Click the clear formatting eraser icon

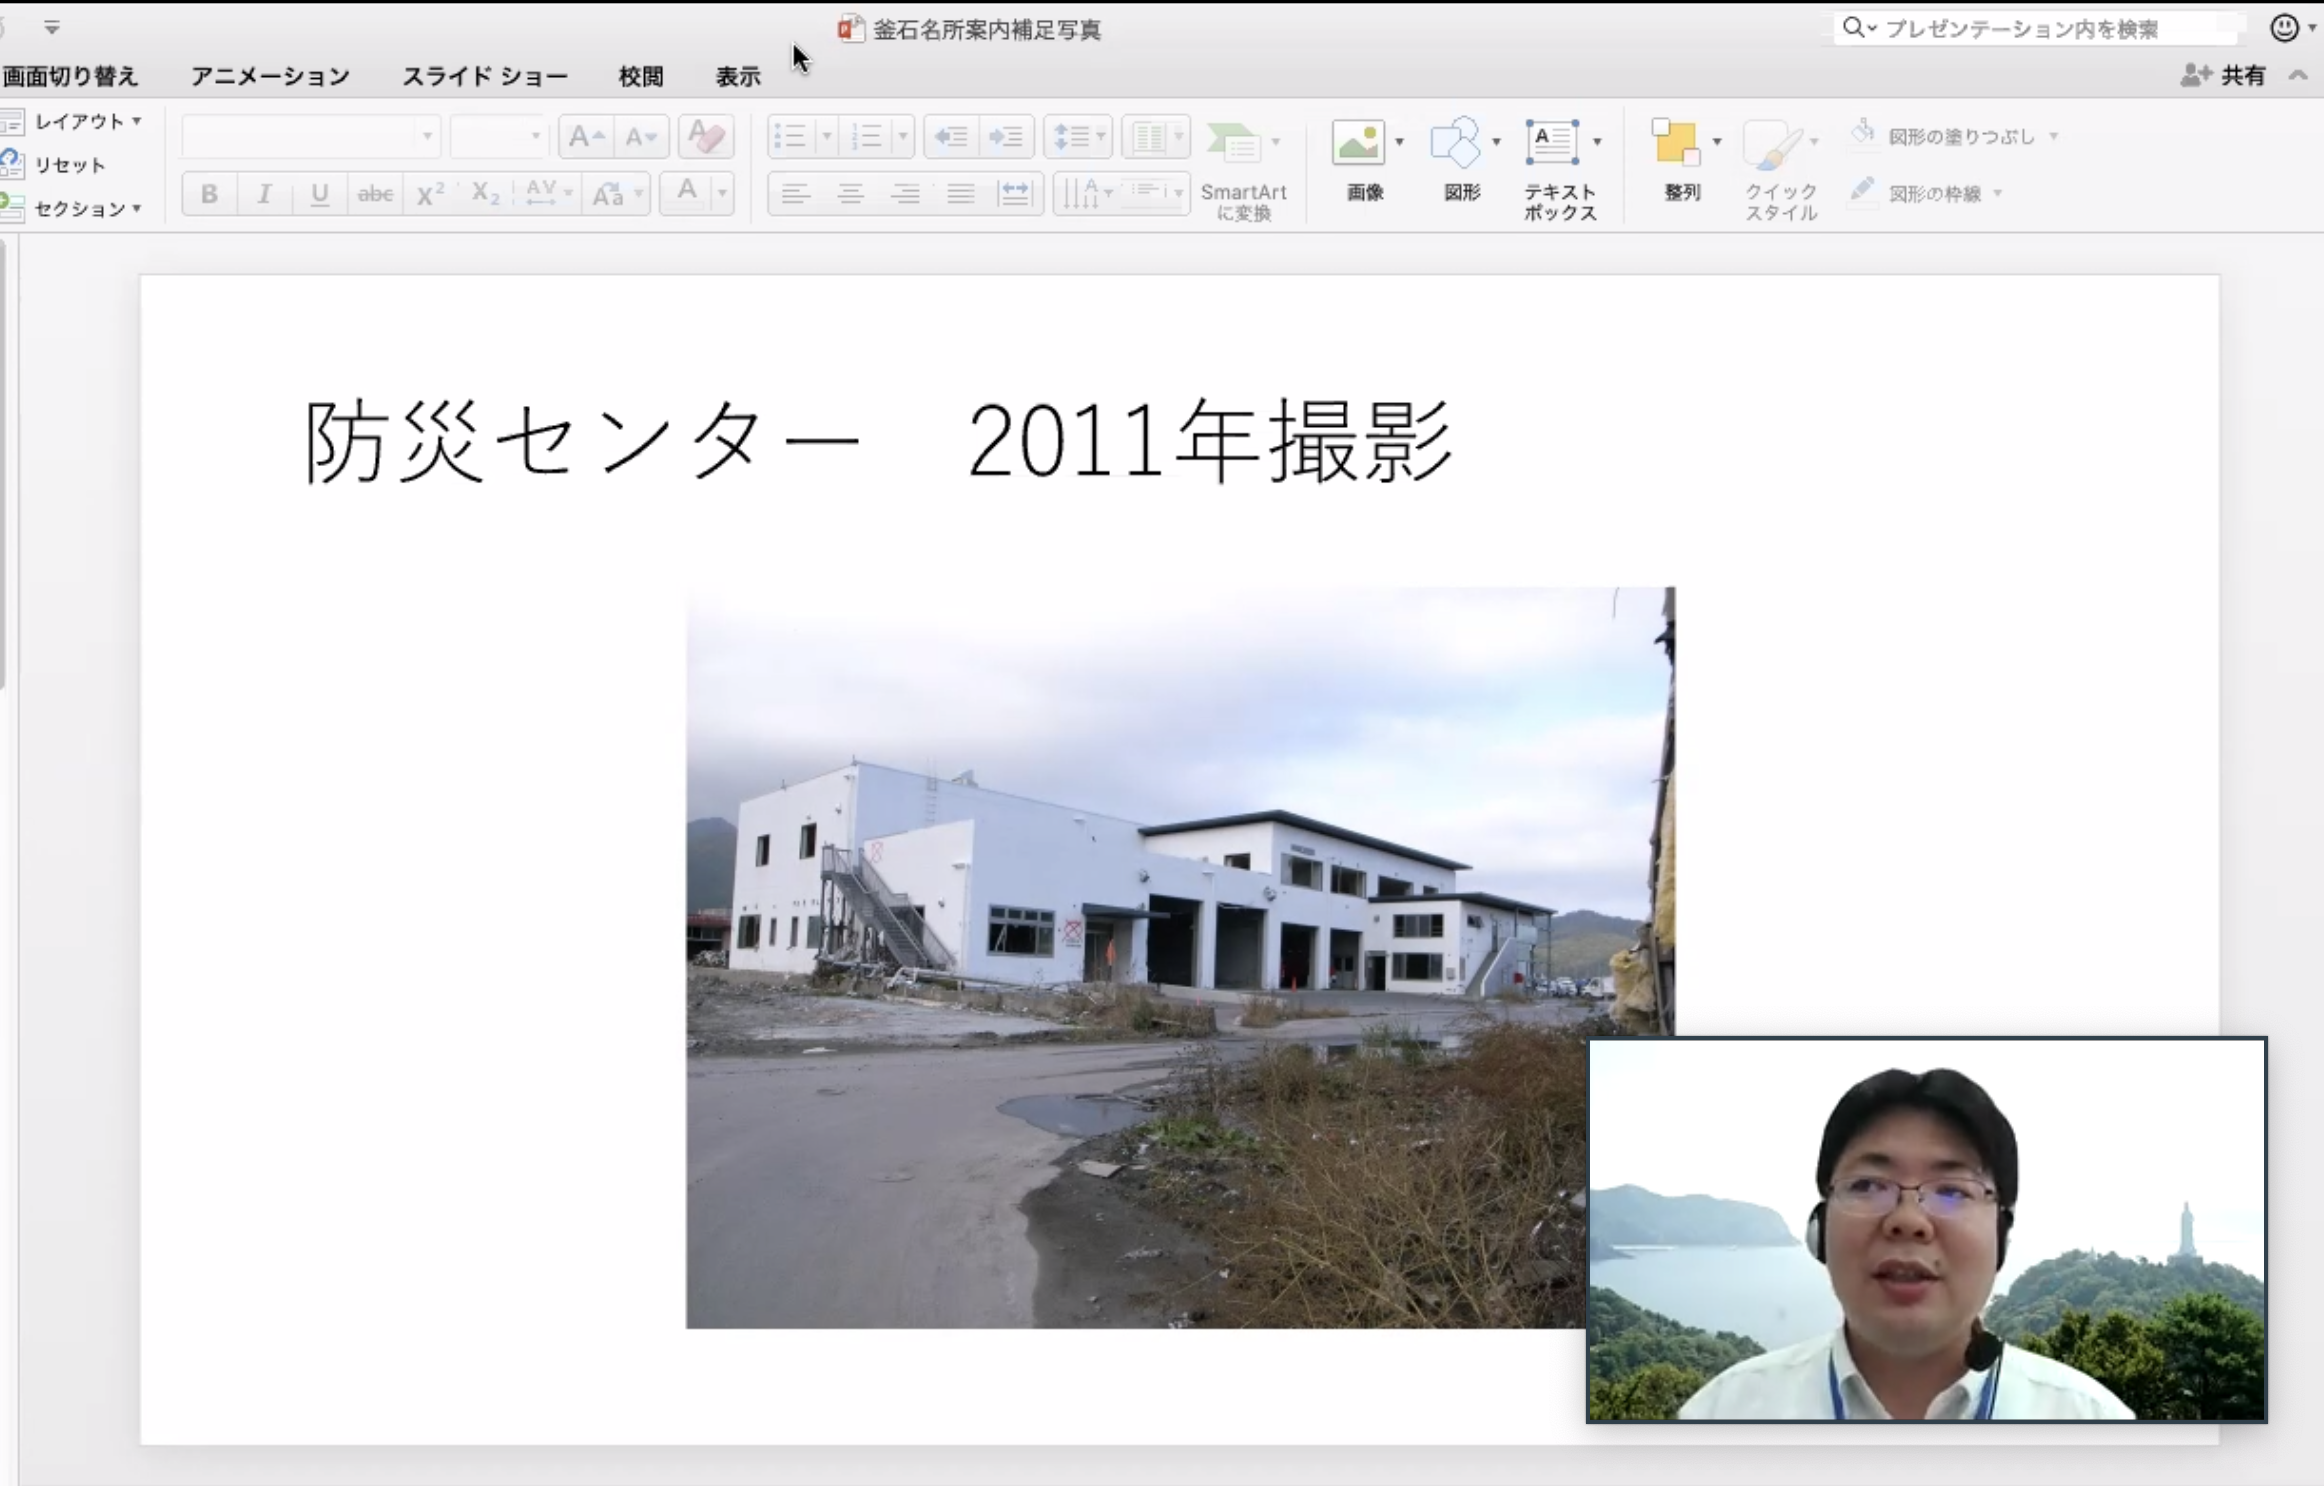click(x=706, y=136)
